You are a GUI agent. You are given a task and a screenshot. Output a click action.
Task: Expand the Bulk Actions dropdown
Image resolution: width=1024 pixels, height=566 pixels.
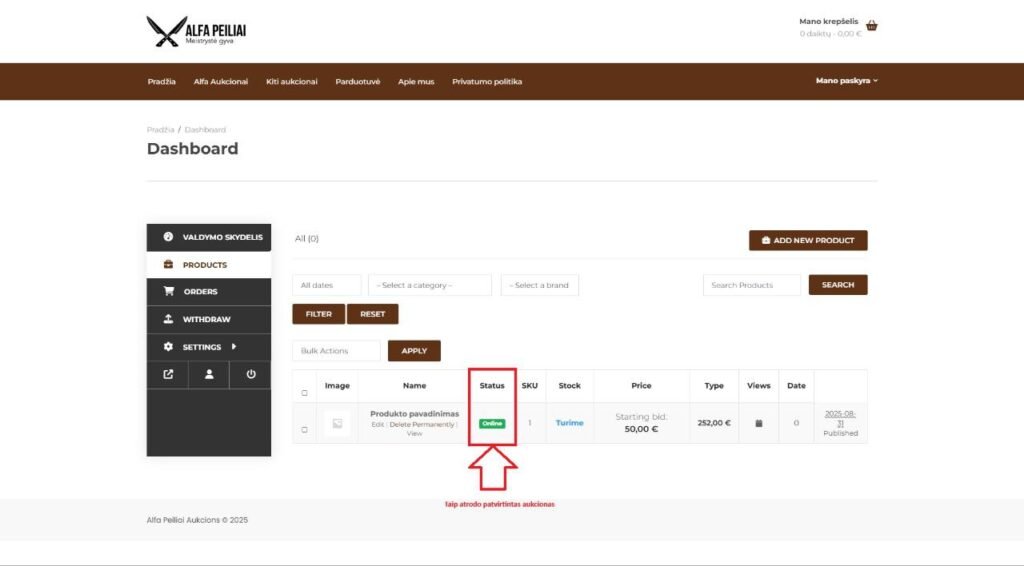tap(336, 351)
